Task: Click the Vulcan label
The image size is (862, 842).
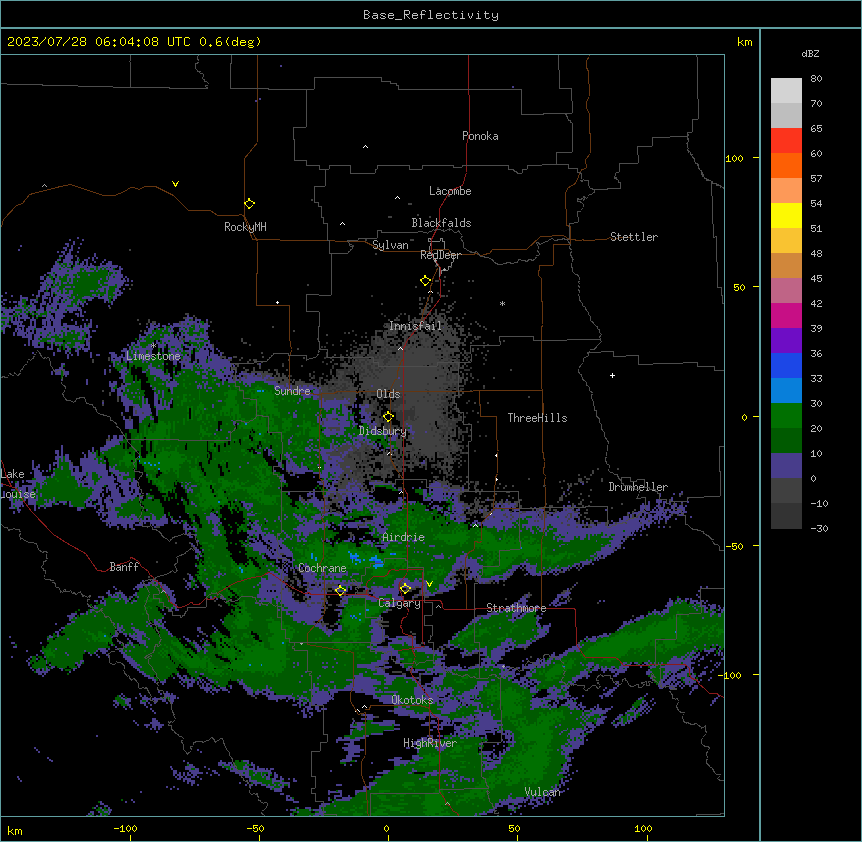Action: point(543,792)
